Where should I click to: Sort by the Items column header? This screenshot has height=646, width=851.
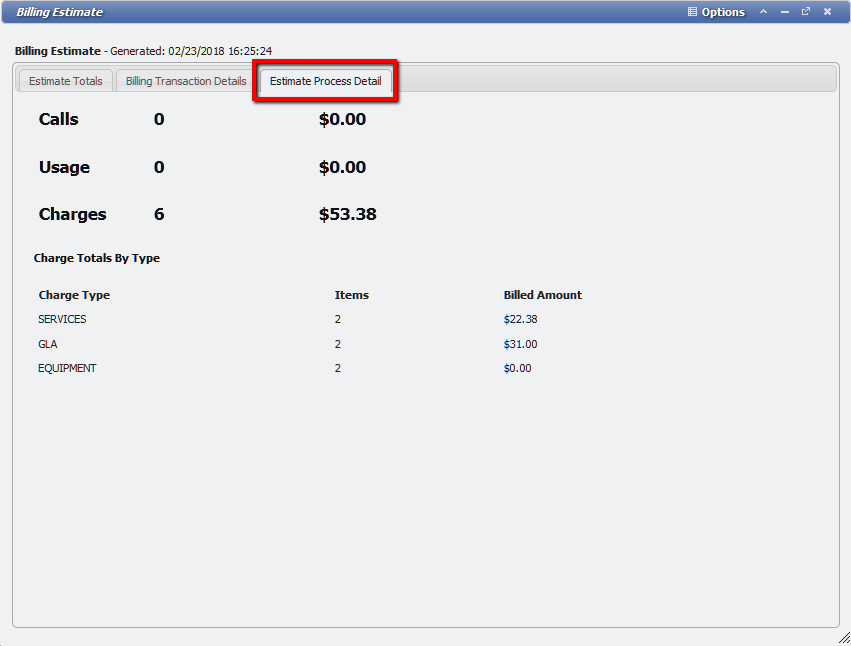point(348,295)
